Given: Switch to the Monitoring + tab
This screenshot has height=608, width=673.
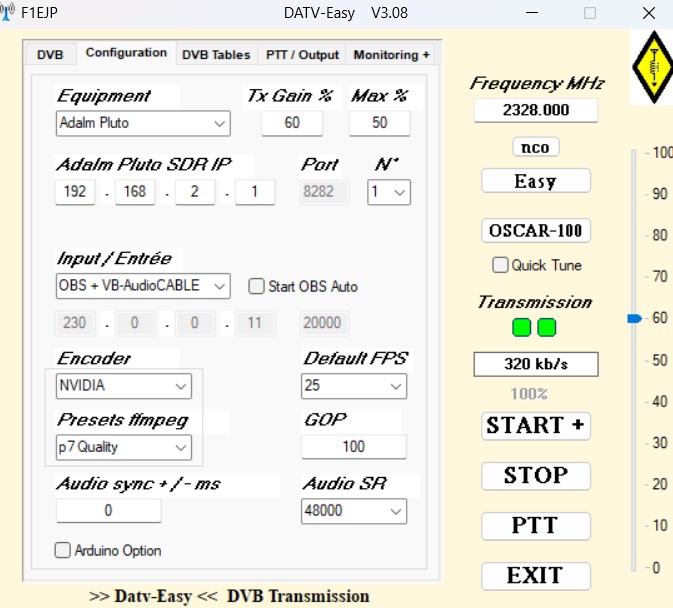Looking at the screenshot, I should point(391,55).
